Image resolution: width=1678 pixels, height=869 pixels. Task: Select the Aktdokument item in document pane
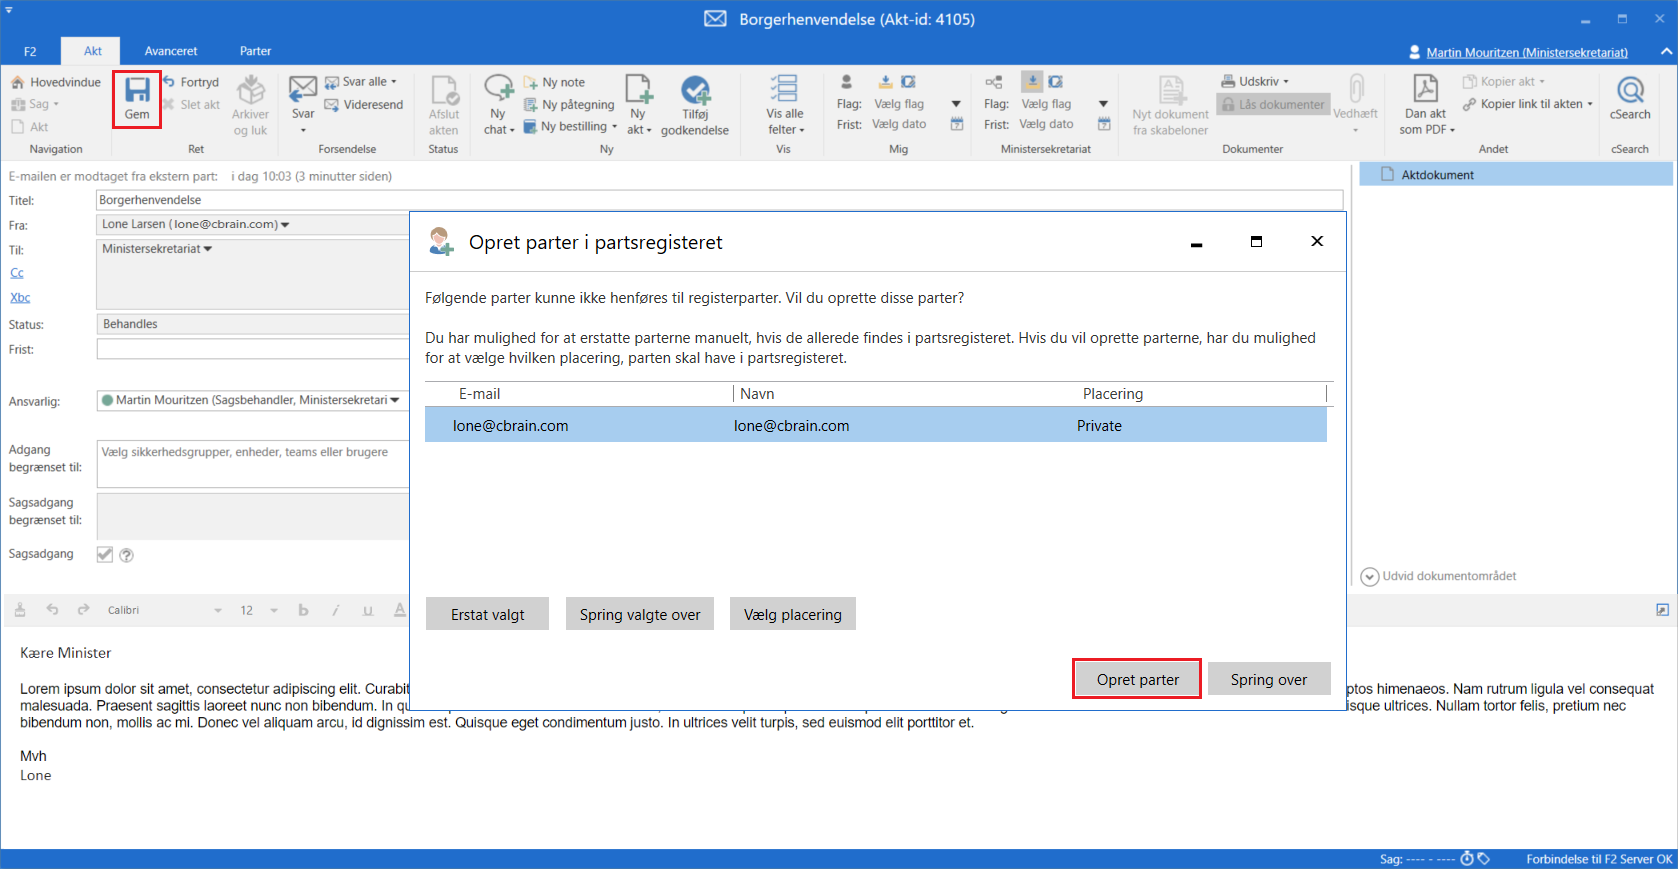(1516, 174)
